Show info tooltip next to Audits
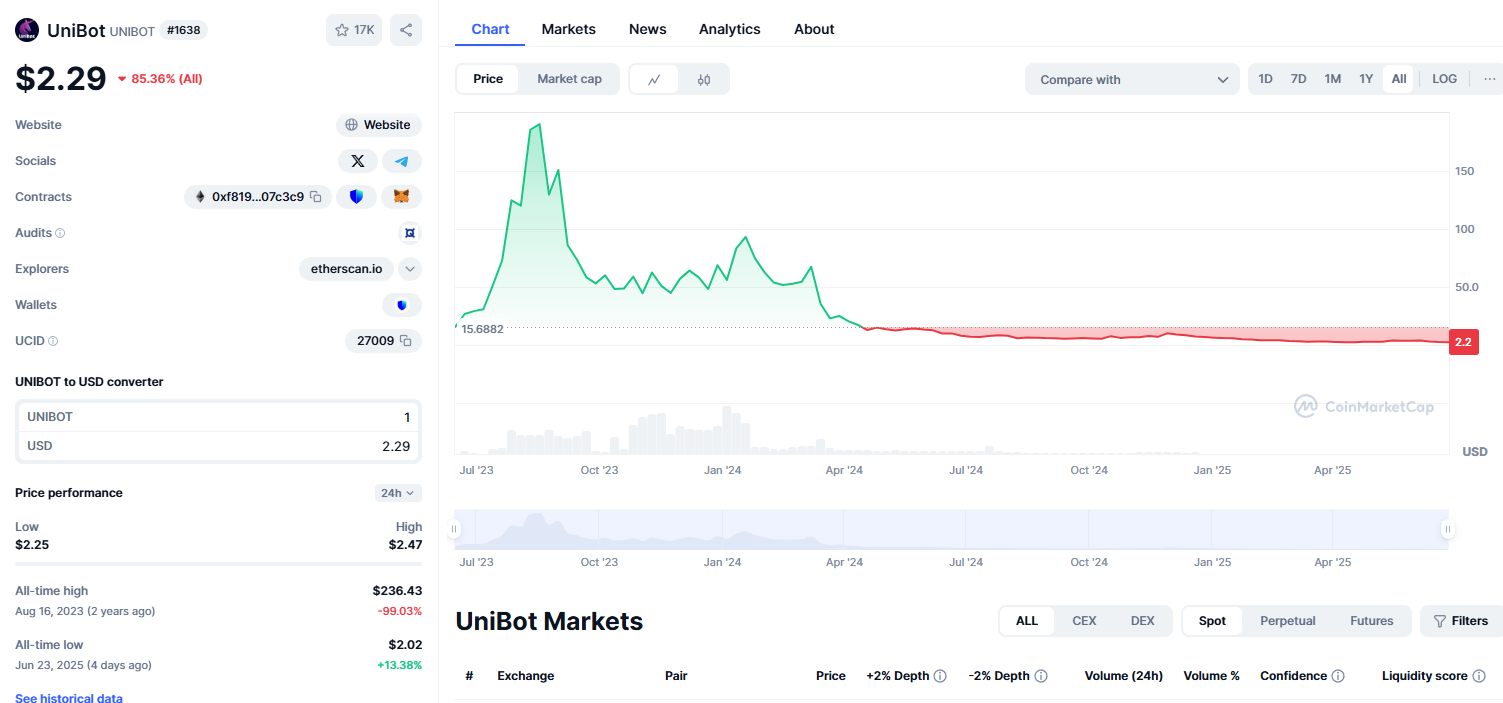 click(60, 233)
